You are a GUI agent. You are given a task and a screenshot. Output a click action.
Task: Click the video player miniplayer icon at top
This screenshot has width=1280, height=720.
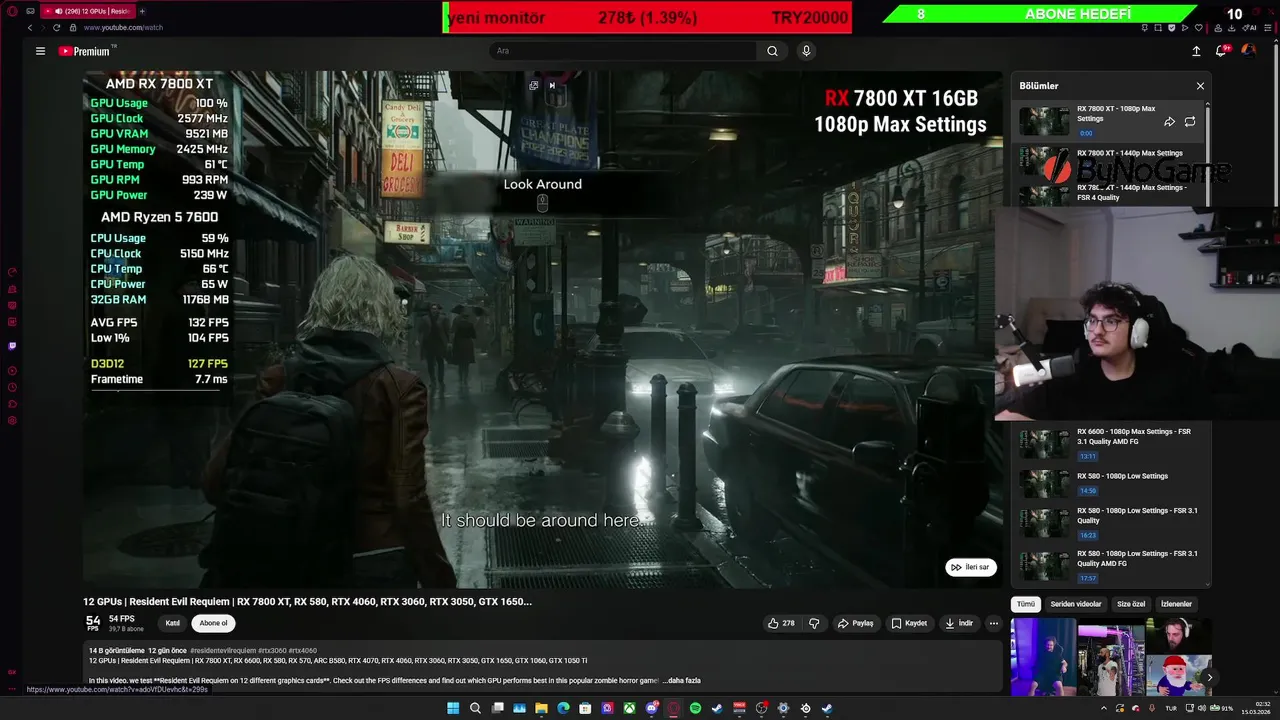pyautogui.click(x=534, y=86)
